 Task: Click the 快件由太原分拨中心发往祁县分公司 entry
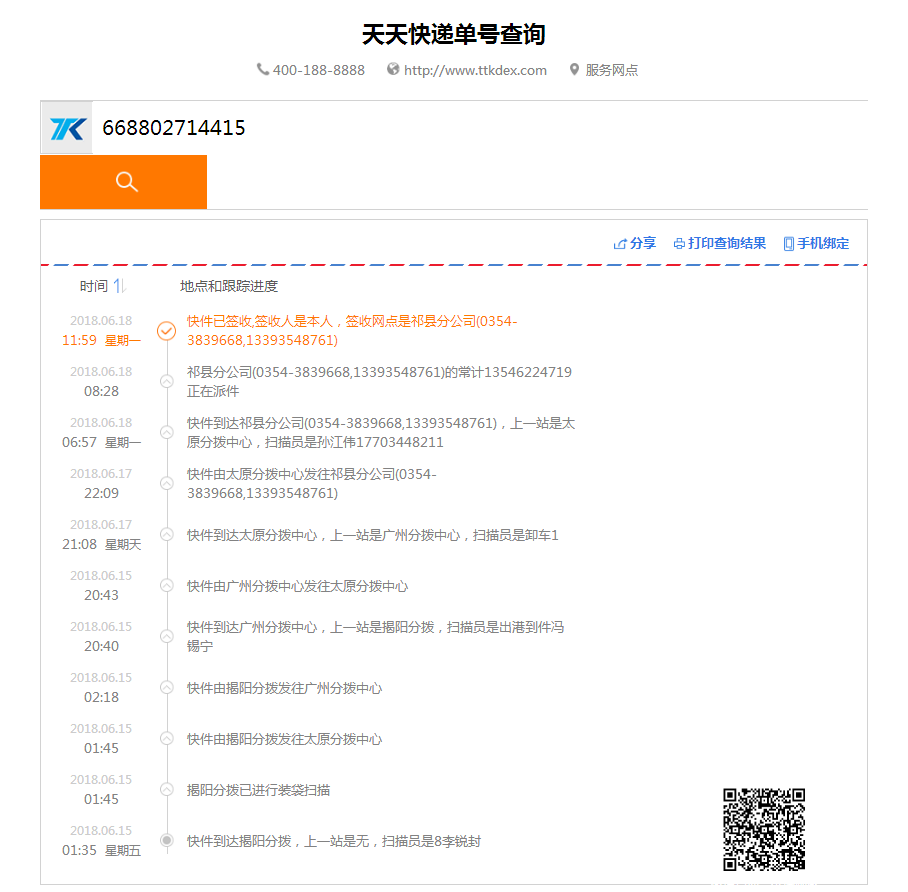coord(312,484)
